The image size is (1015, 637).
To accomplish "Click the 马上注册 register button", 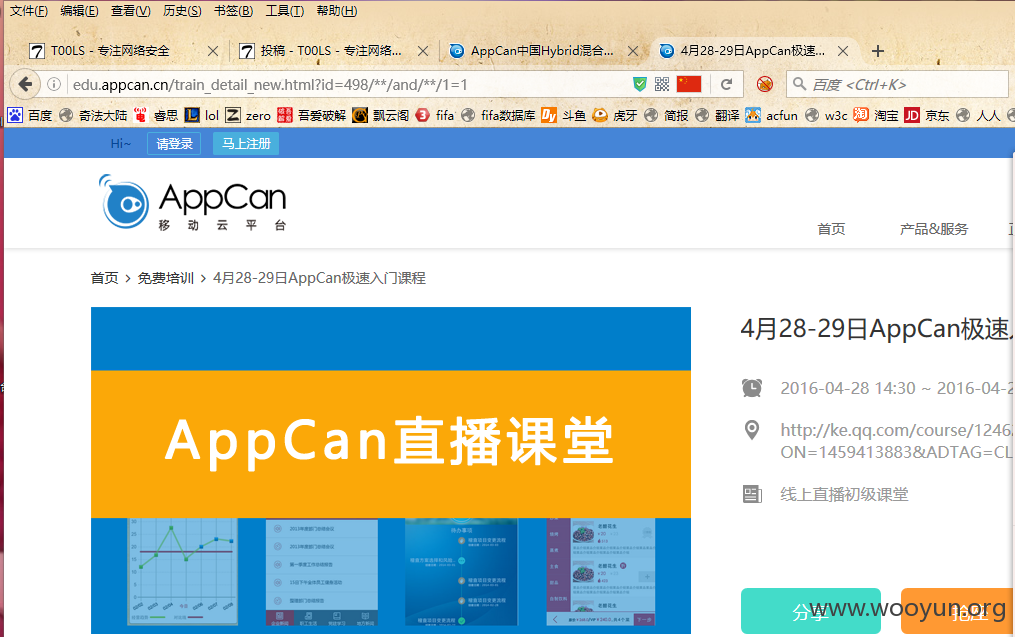I will click(246, 144).
